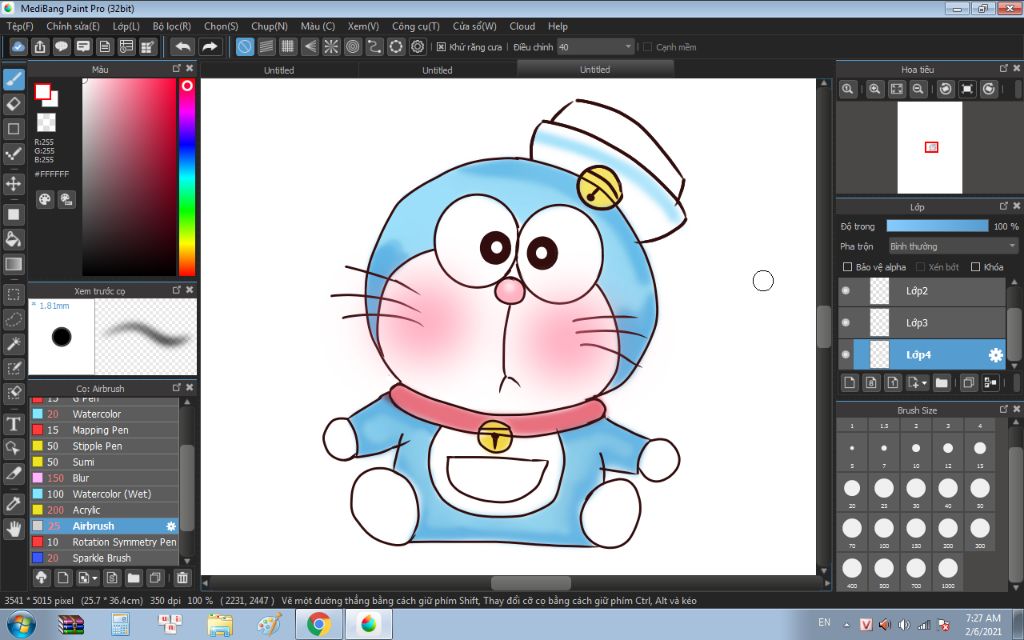1024x640 pixels.
Task: Select the Brush tool in left toolbar
Action: (x=13, y=79)
